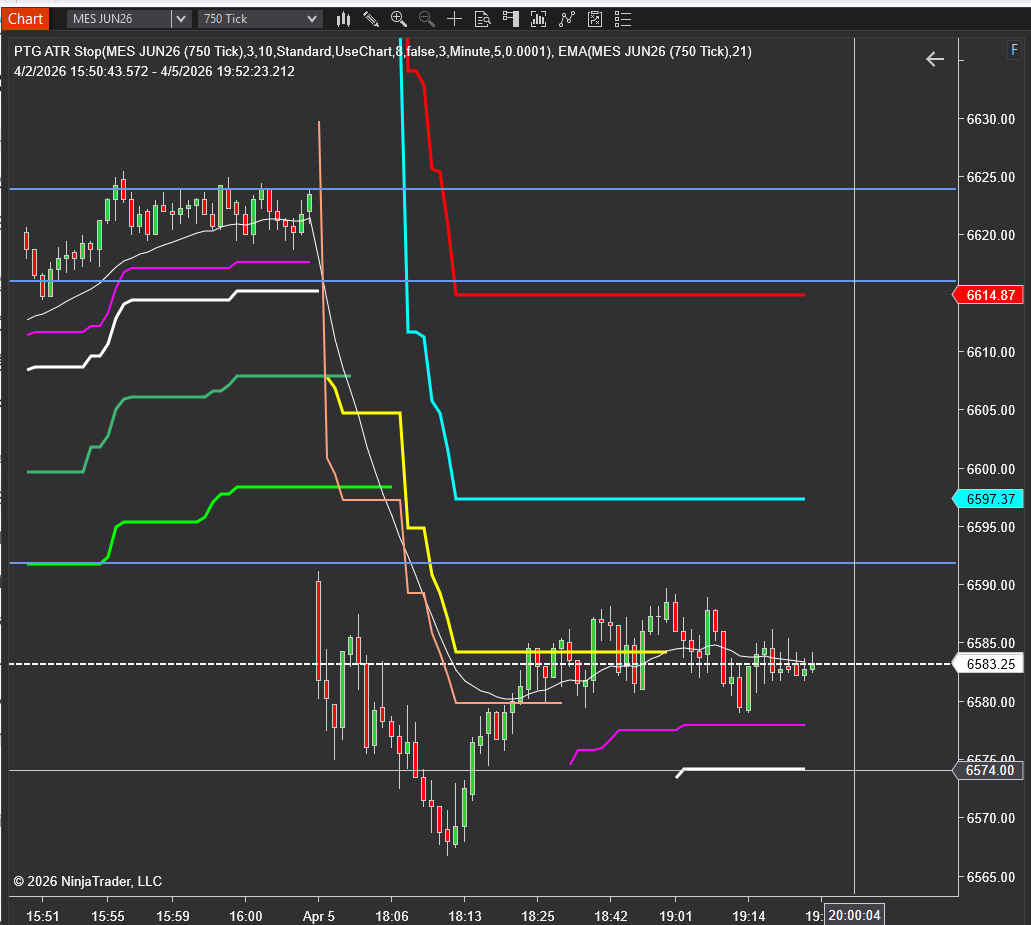
Task: Open the chart properties list icon
Action: 623,19
